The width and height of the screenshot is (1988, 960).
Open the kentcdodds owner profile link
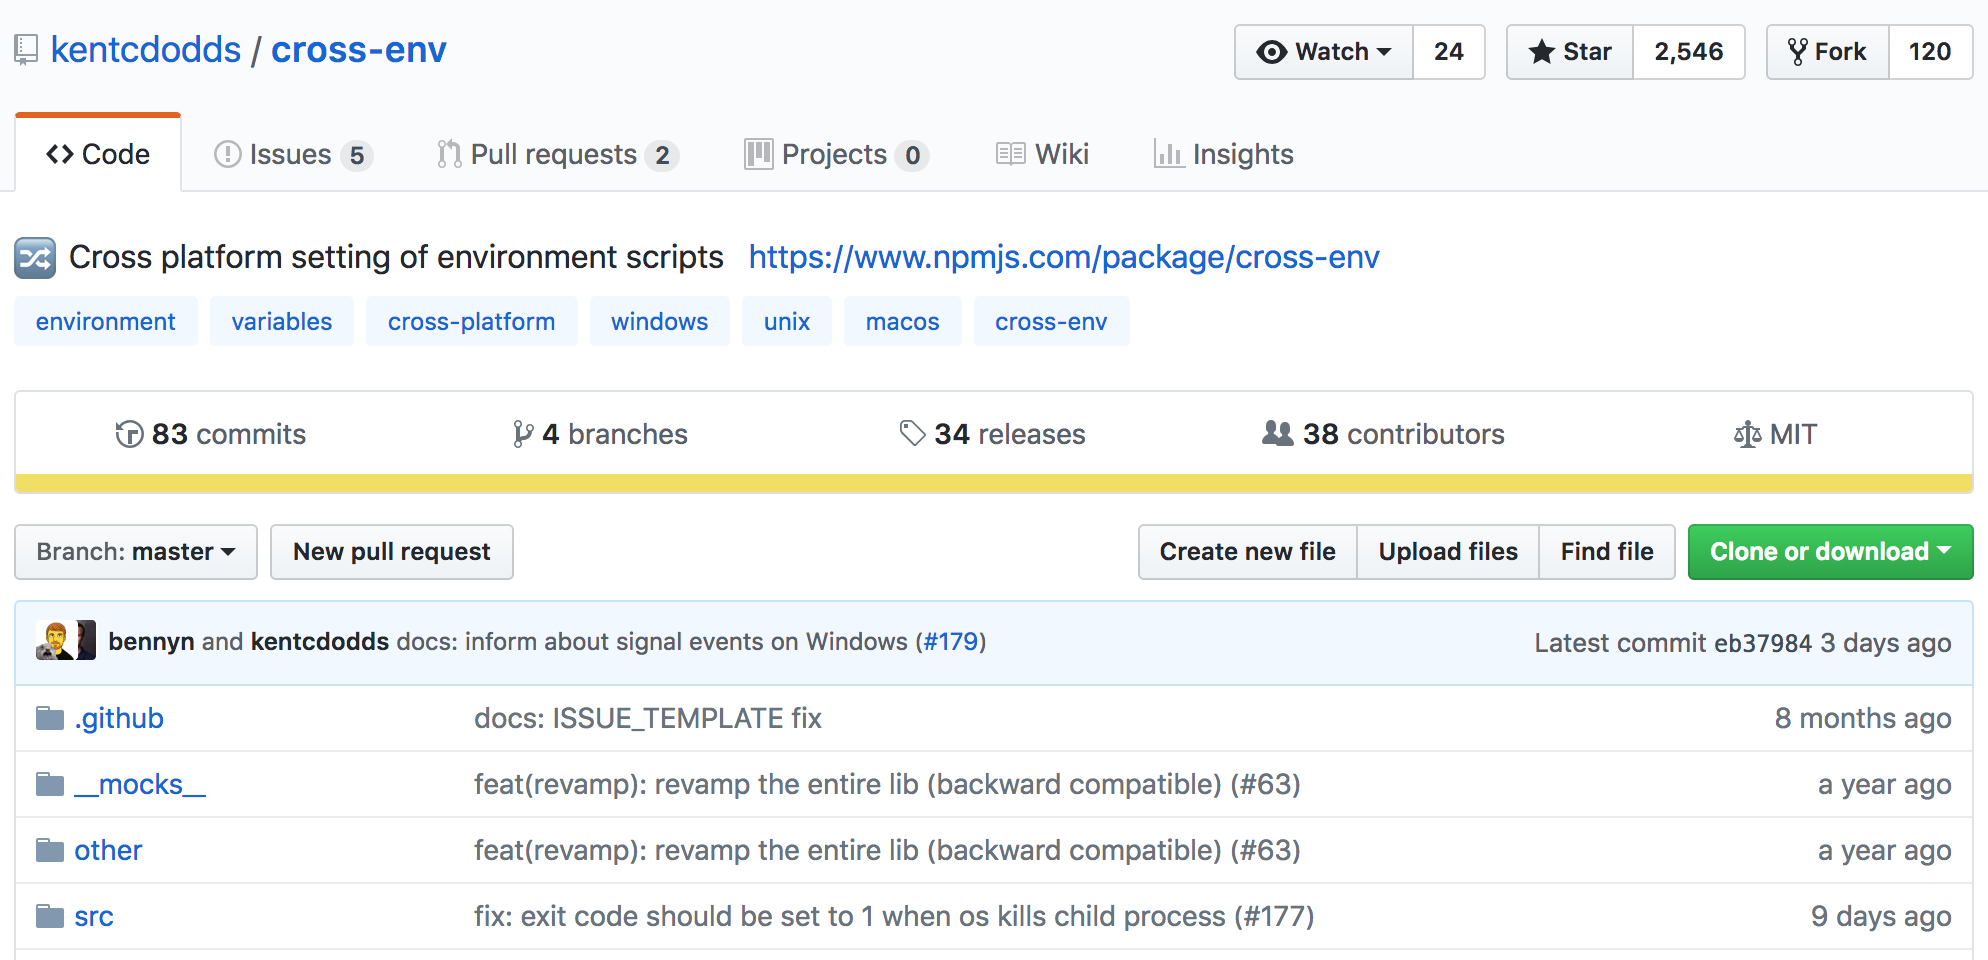tap(146, 50)
